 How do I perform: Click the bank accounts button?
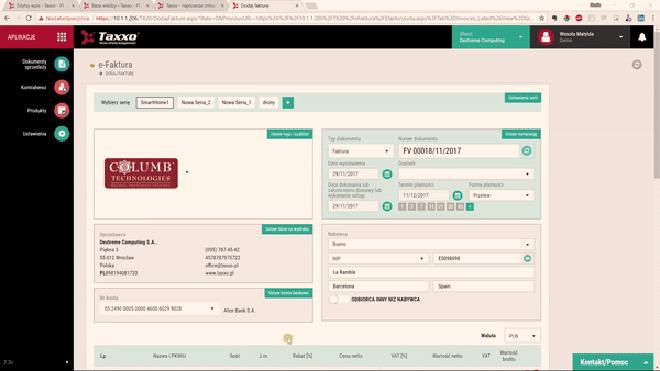tap(288, 293)
